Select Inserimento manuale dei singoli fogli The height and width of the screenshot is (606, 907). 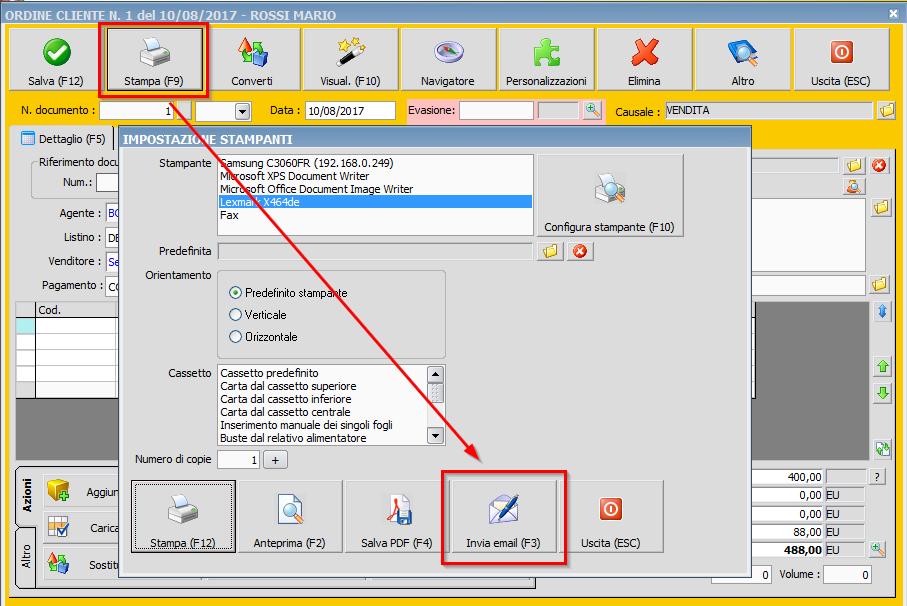click(323, 425)
